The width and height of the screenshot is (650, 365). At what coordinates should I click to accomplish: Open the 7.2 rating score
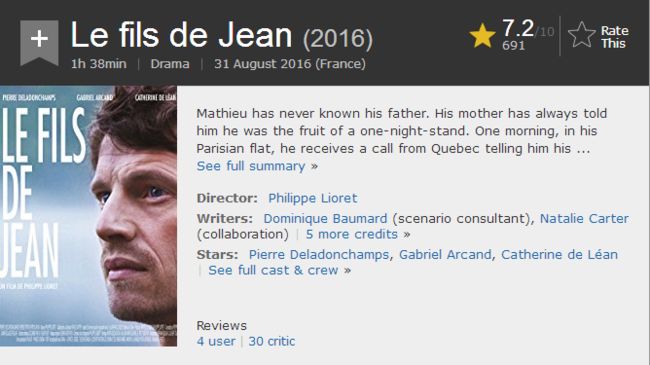(518, 28)
